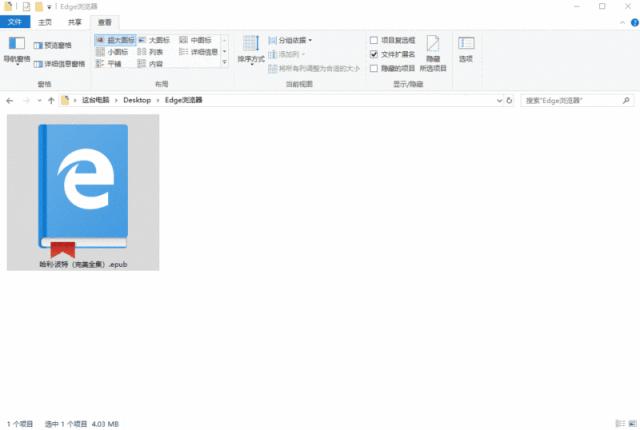The width and height of the screenshot is (640, 430).
Task: Click 隐藏所选项目 (Hide selected items) button
Action: click(433, 53)
